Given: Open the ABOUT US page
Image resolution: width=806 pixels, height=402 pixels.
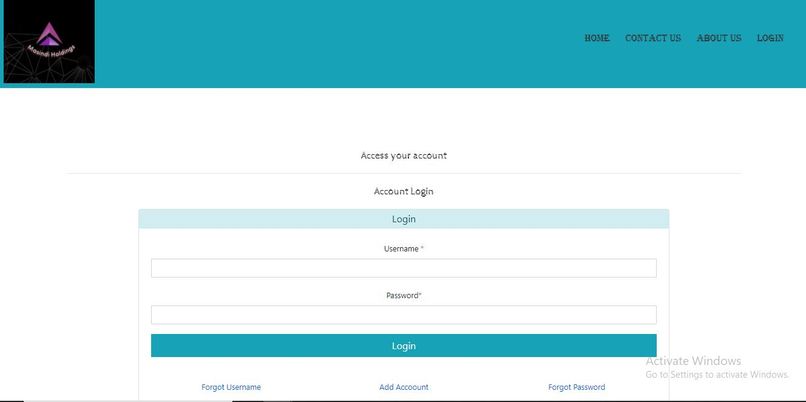Looking at the screenshot, I should point(719,38).
